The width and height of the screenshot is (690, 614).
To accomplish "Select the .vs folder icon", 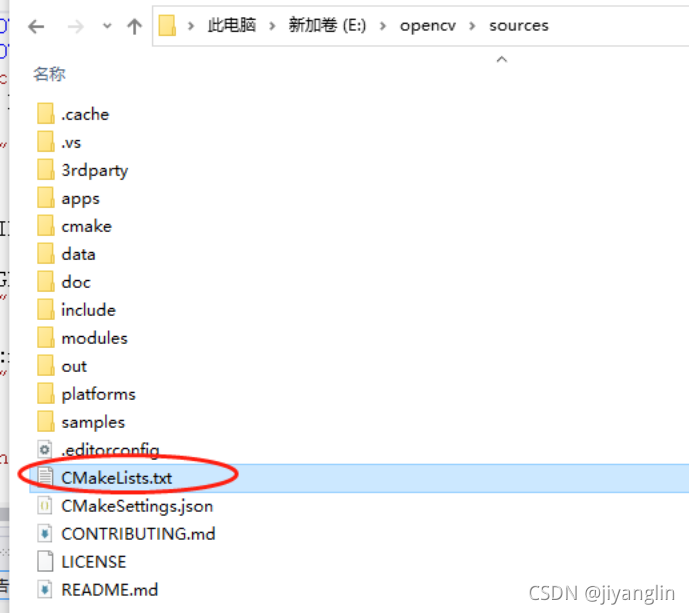I will click(x=46, y=142).
